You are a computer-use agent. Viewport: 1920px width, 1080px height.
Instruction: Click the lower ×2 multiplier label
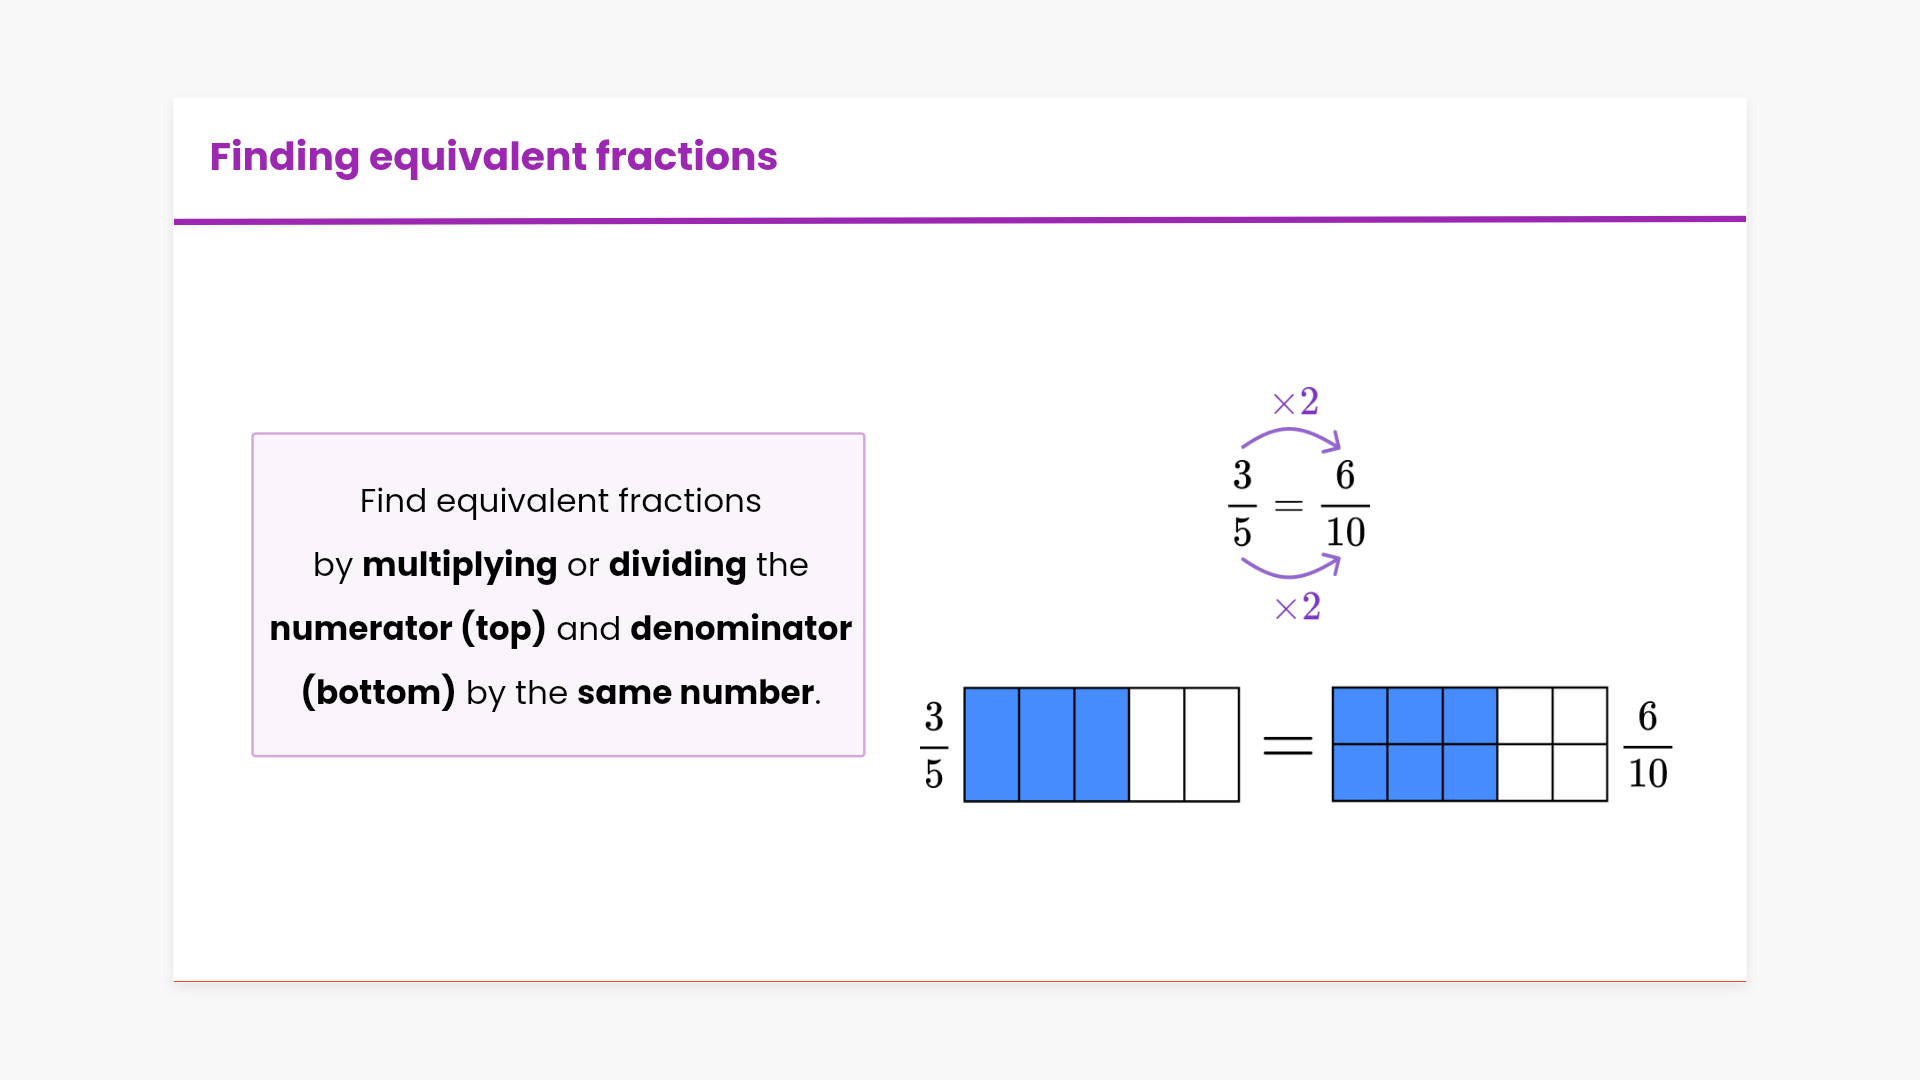[1298, 607]
